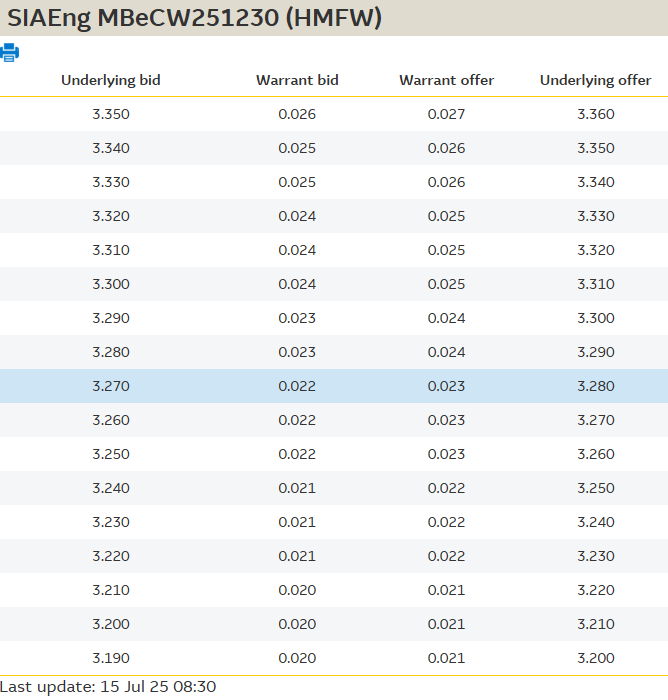Click underlying bid value 3.340

pyautogui.click(x=111, y=148)
